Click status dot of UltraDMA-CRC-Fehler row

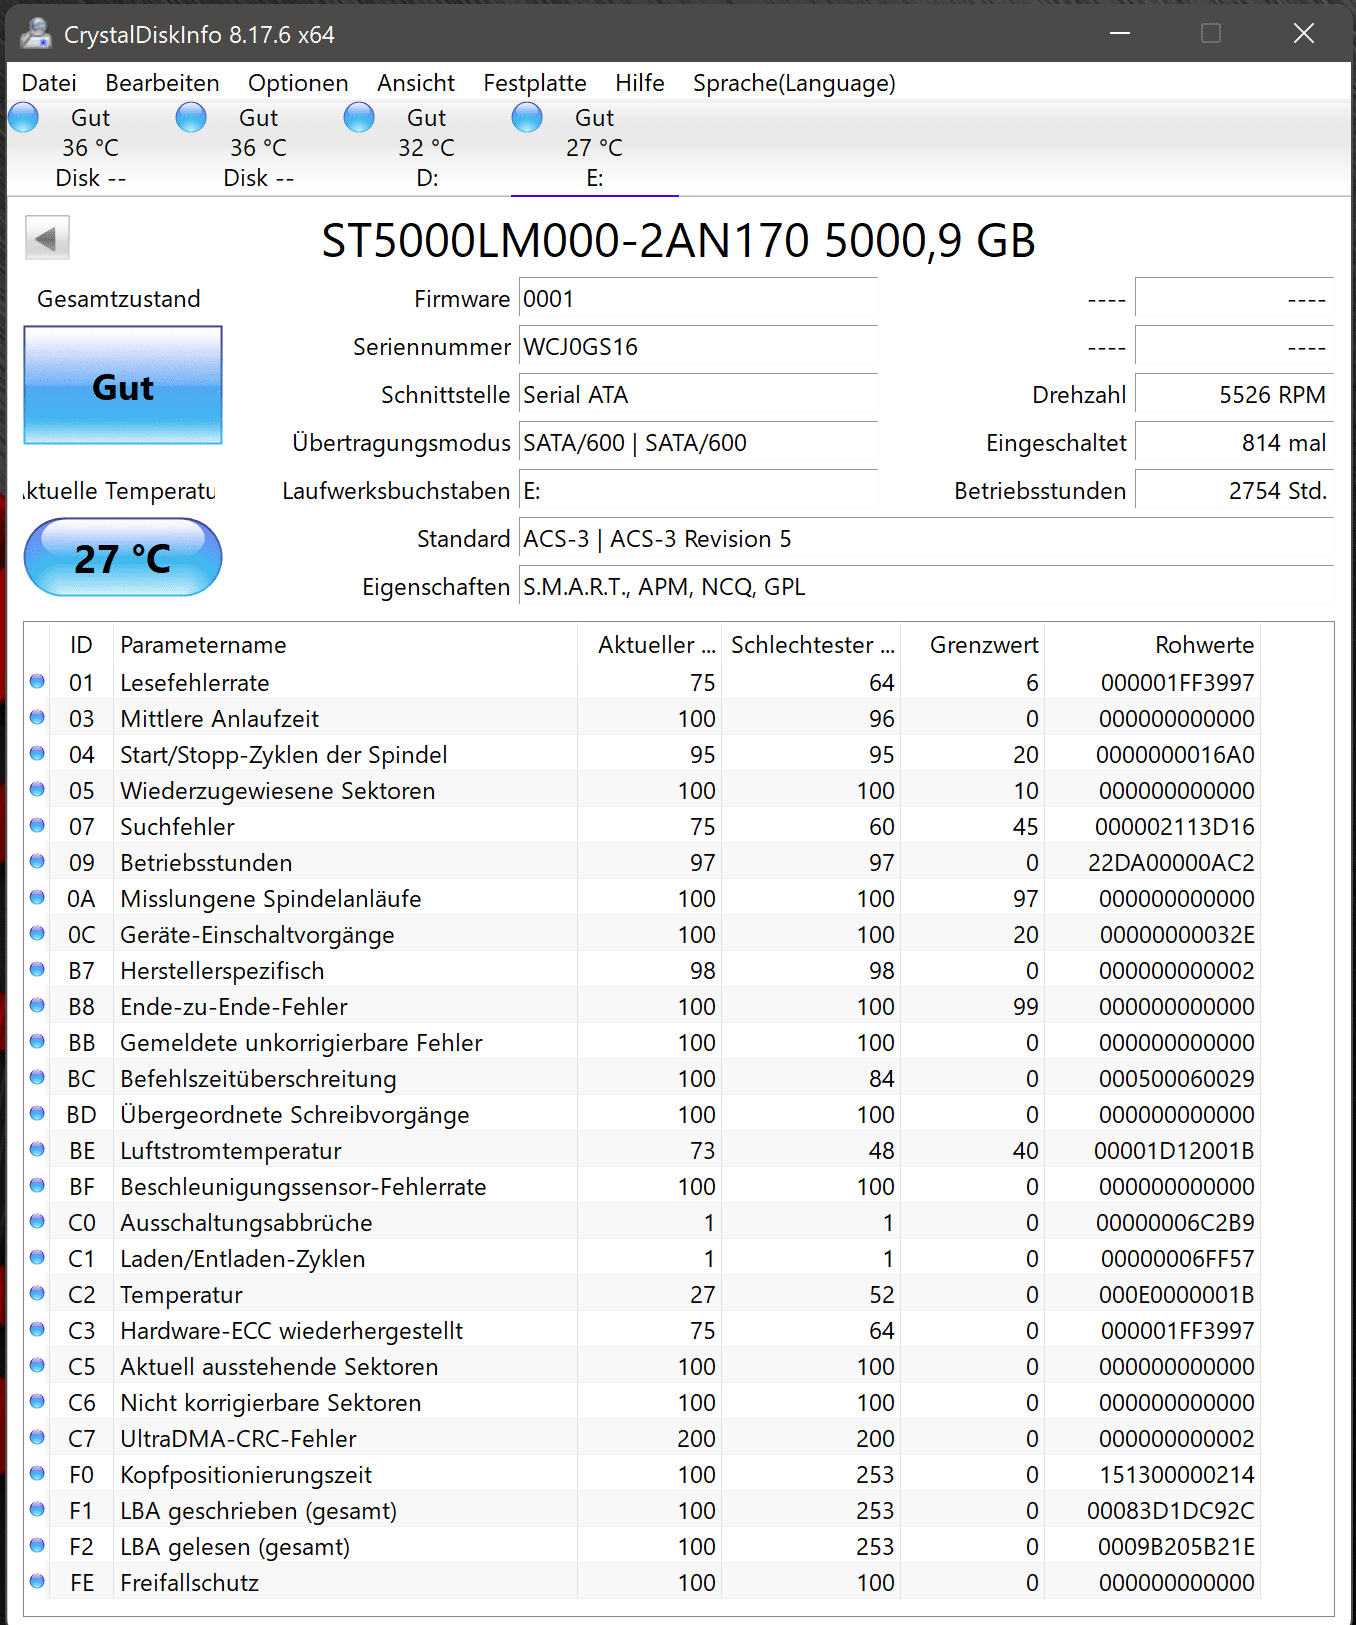coord(37,1437)
